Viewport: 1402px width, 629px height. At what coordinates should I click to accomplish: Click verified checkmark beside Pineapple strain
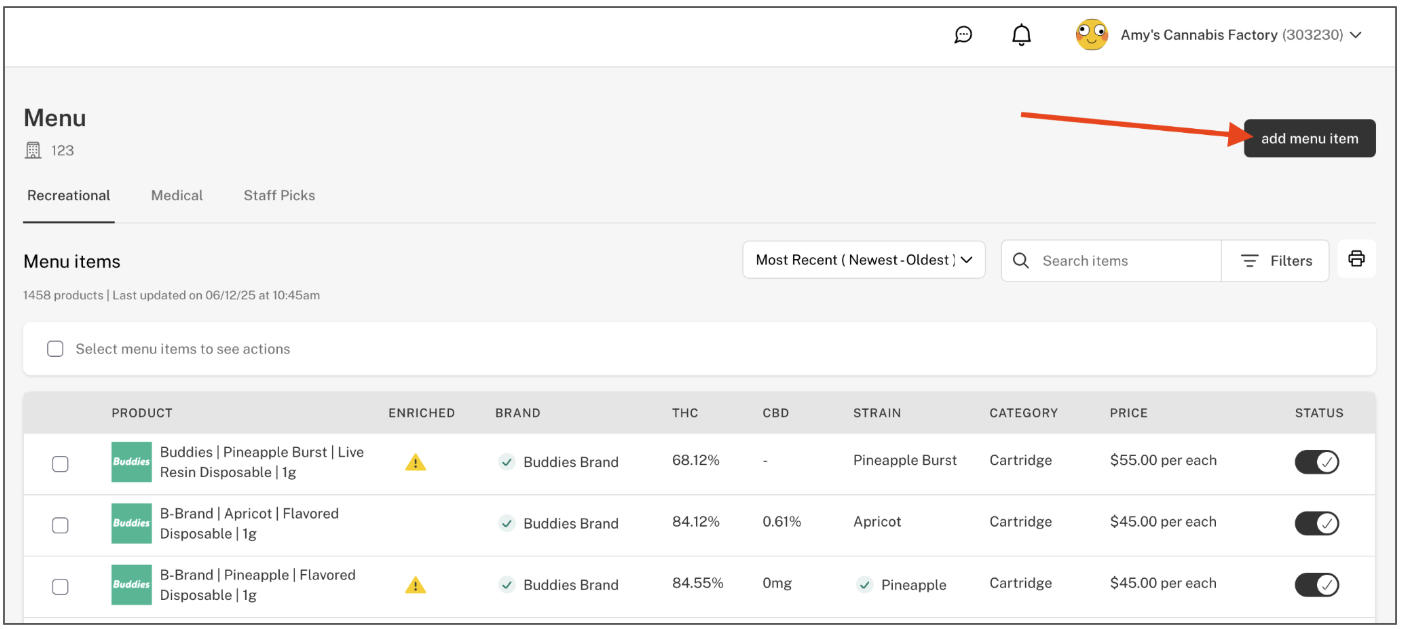[865, 585]
